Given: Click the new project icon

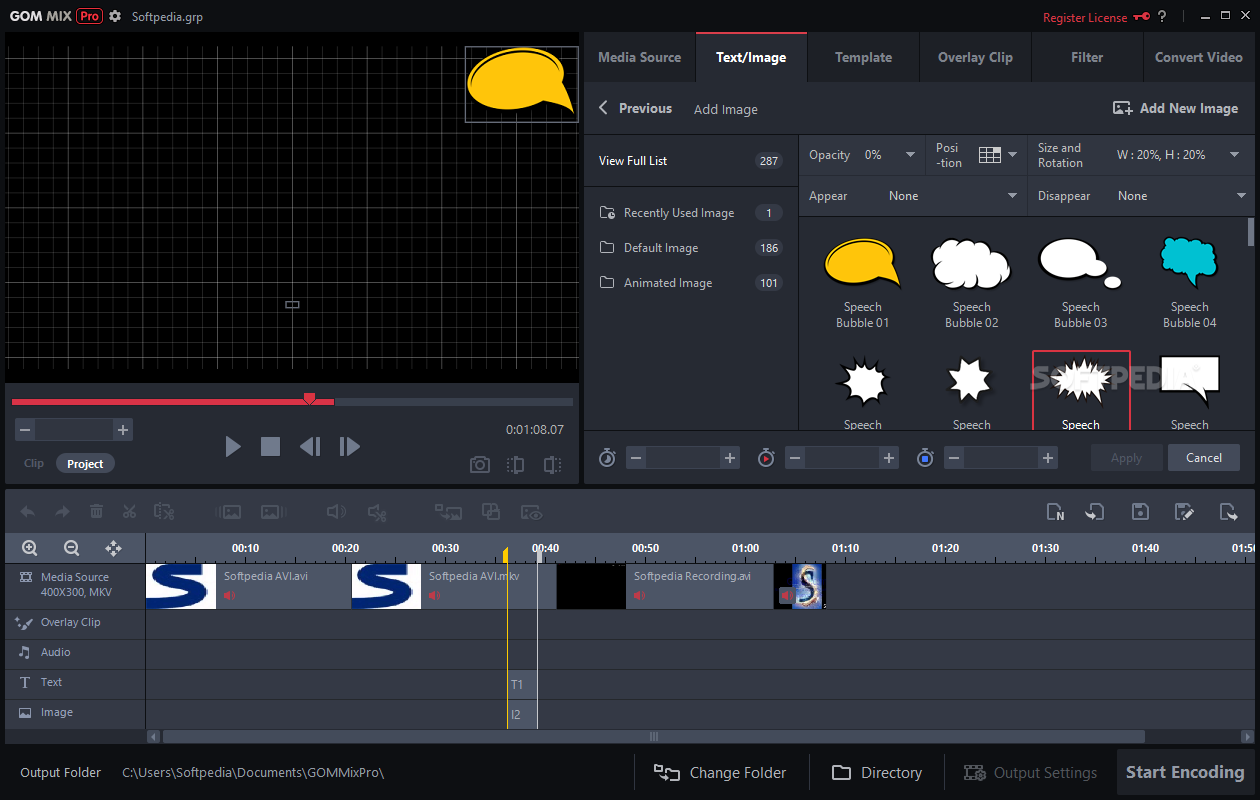Looking at the screenshot, I should (x=1055, y=512).
